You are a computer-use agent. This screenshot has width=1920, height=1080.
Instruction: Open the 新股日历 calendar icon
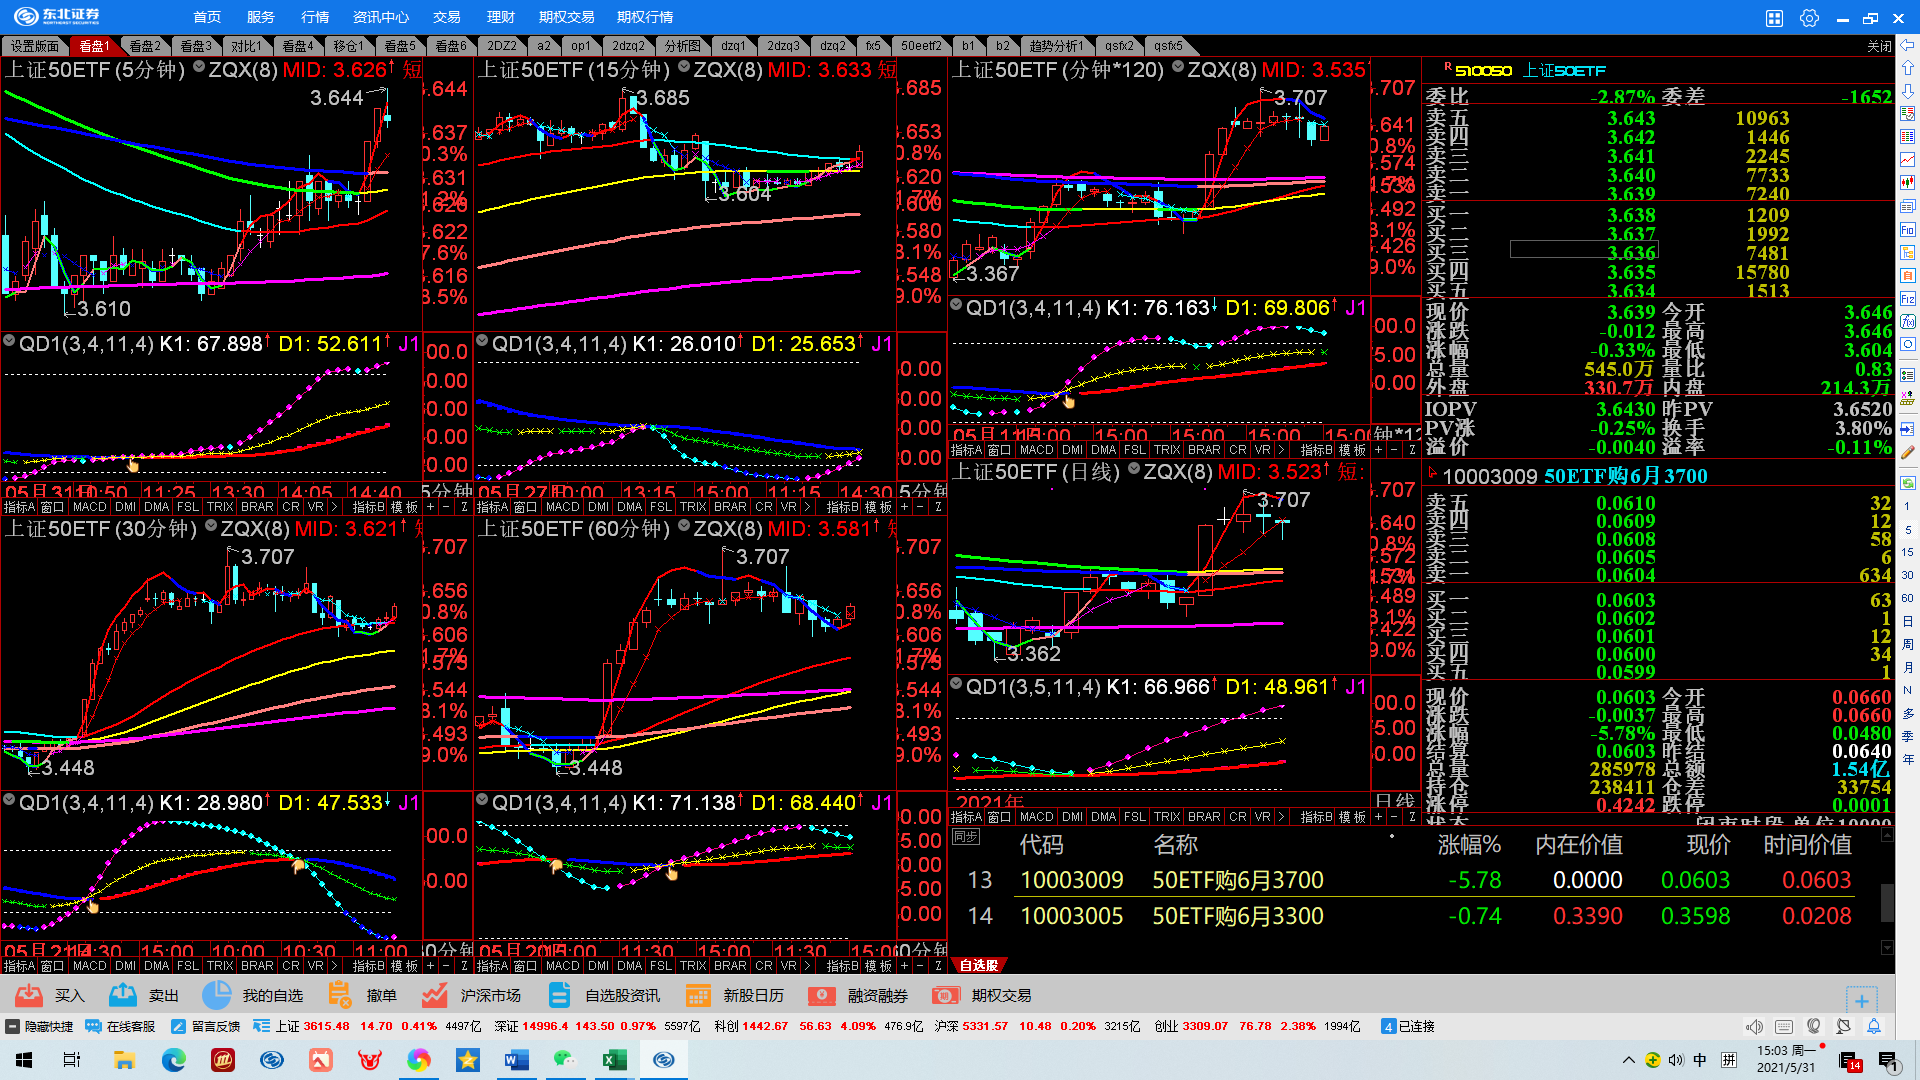(x=698, y=995)
